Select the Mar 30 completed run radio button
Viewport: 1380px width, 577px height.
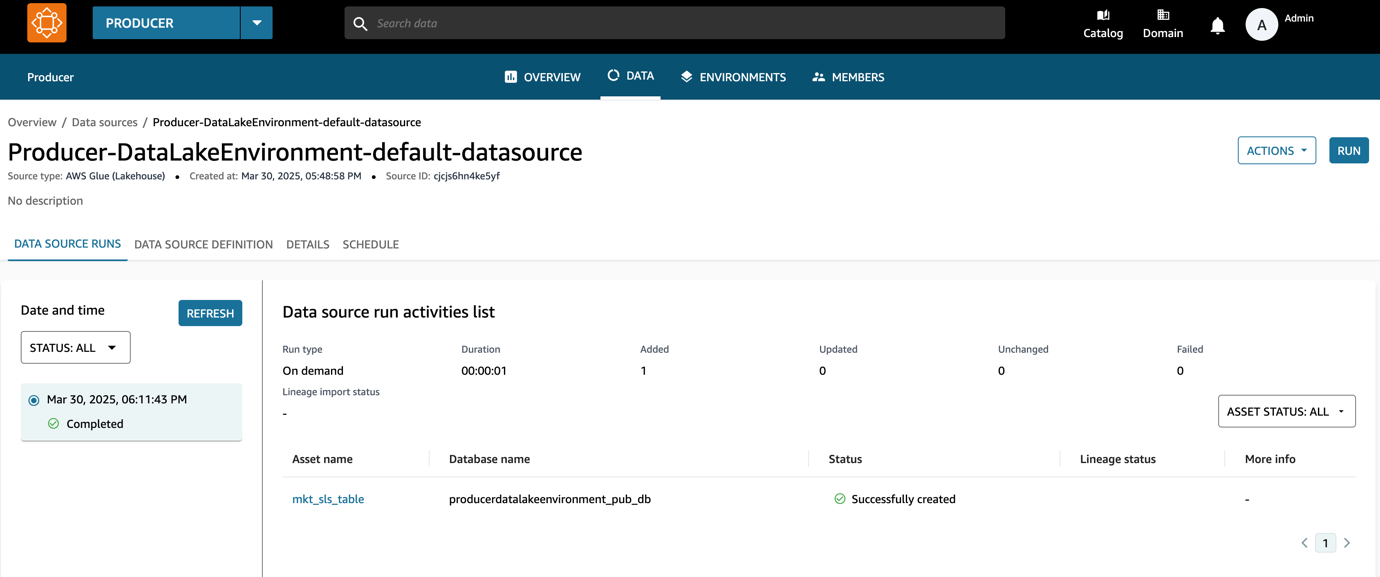(x=34, y=398)
